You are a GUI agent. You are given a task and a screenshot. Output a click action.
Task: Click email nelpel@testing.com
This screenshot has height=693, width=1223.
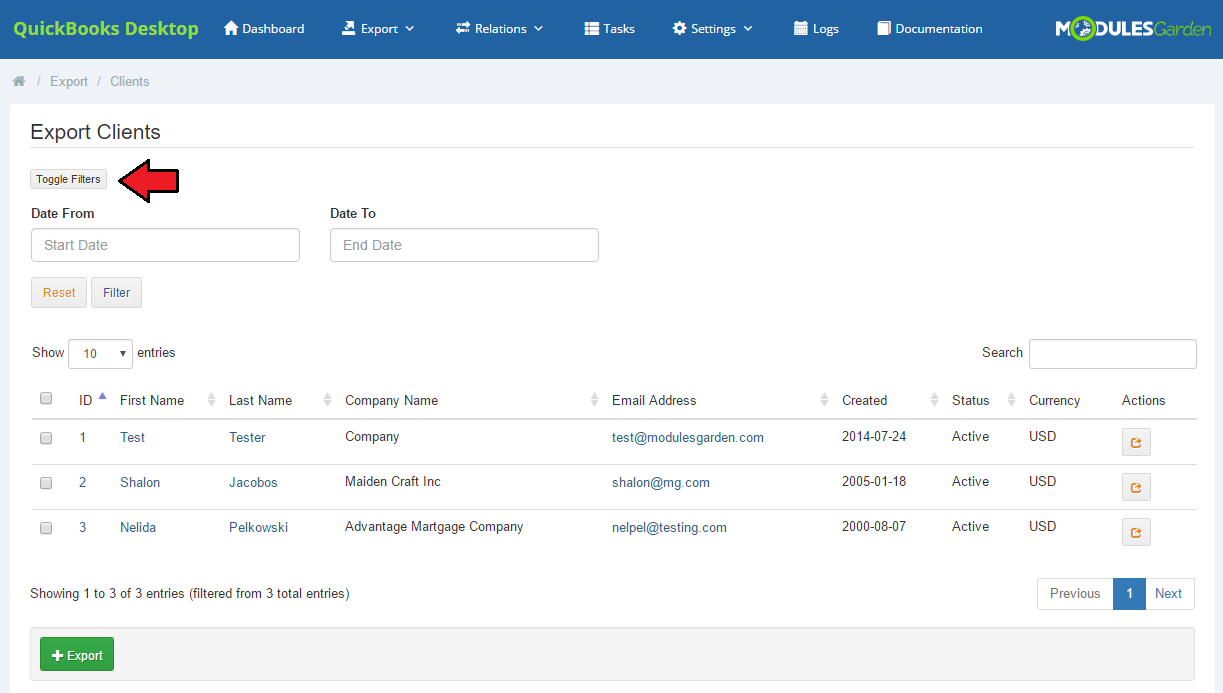coord(669,527)
